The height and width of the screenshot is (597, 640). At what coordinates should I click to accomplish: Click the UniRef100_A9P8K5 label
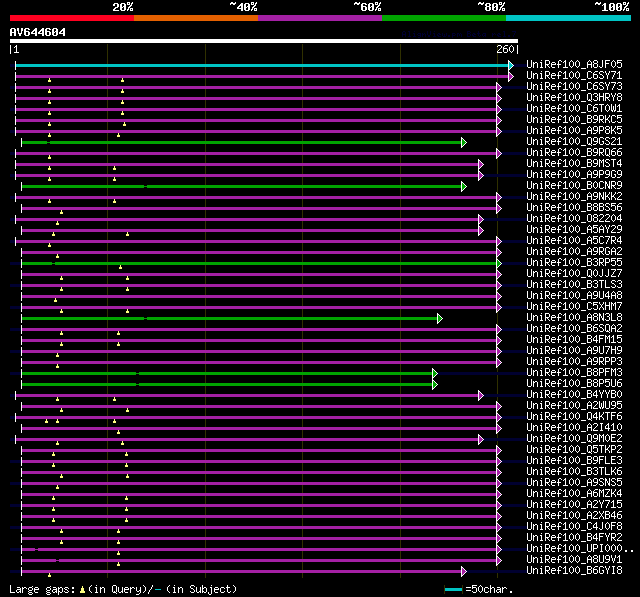(574, 131)
